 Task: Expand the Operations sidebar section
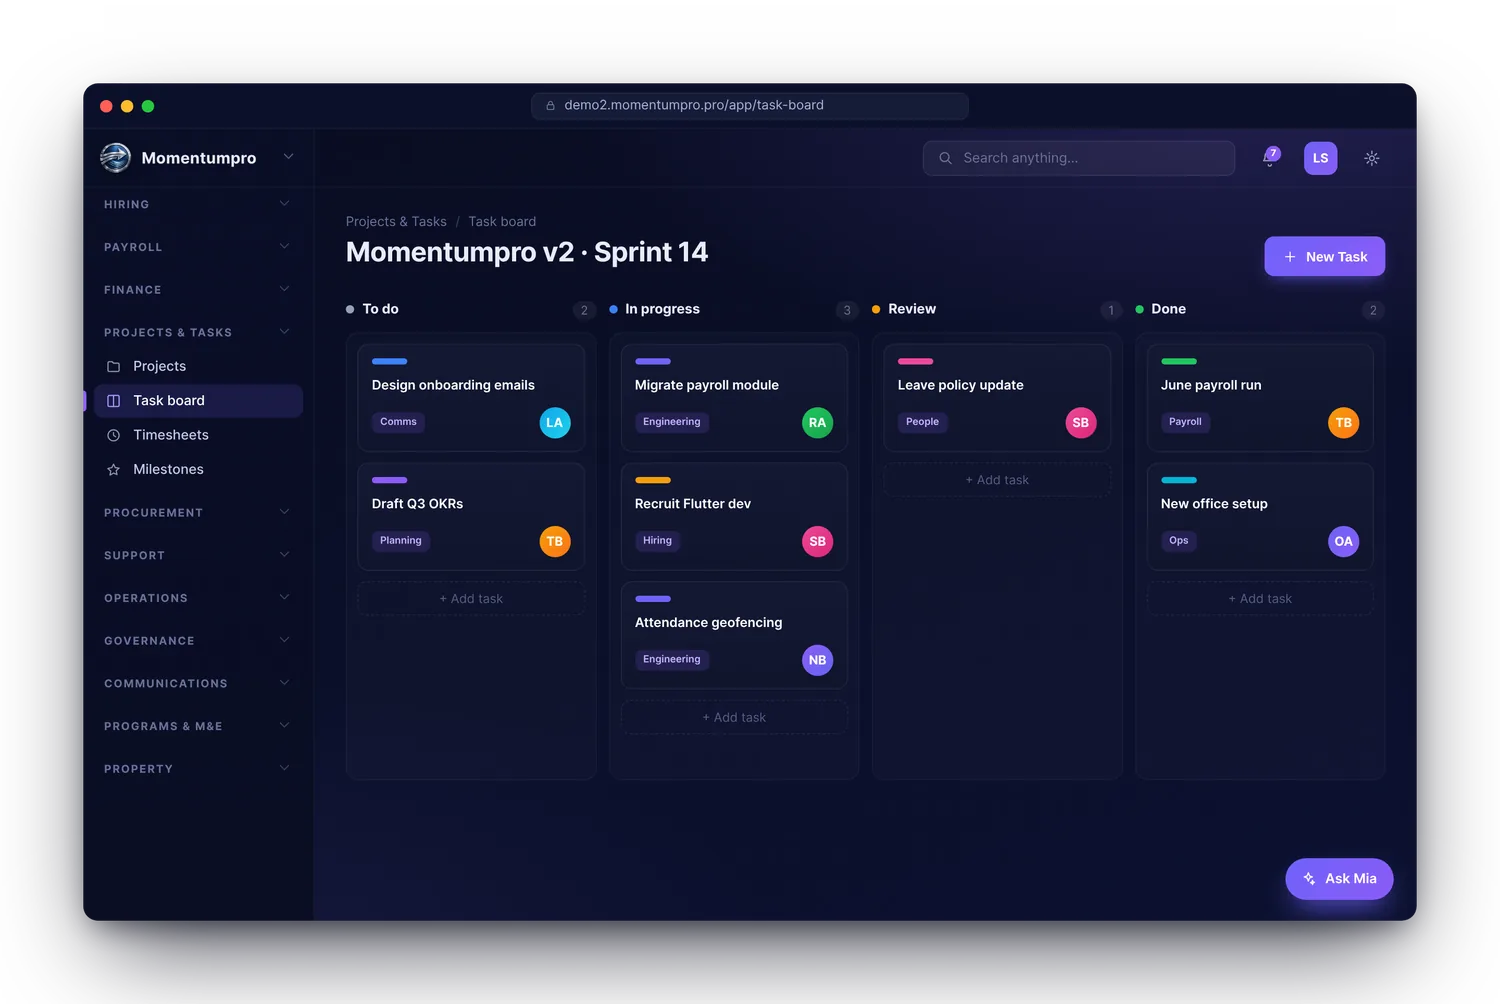(x=197, y=598)
